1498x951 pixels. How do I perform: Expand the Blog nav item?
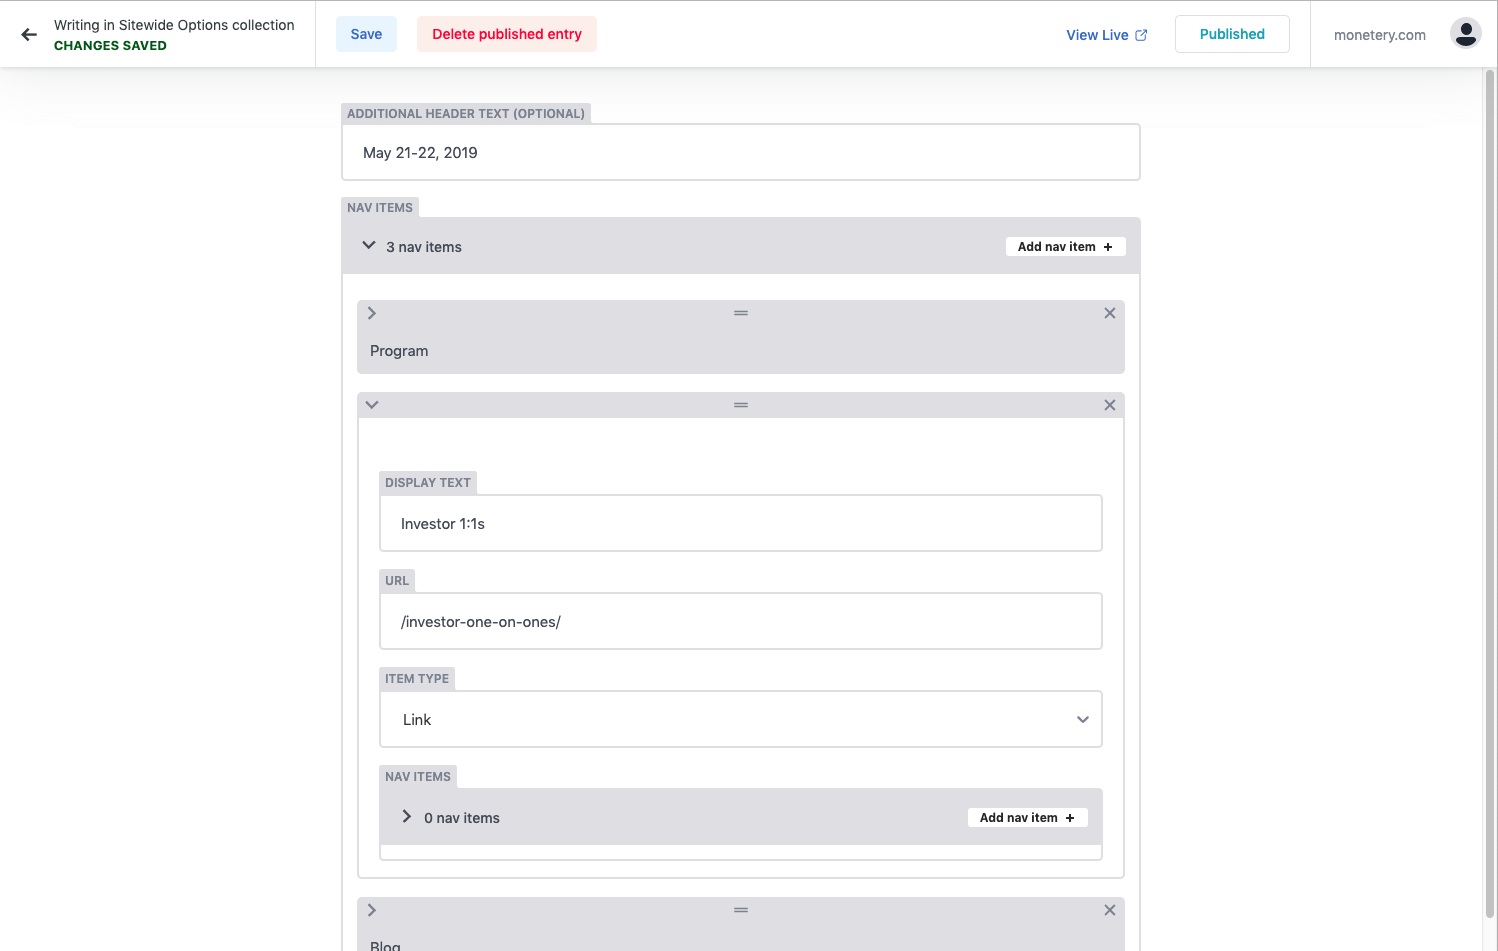click(371, 910)
